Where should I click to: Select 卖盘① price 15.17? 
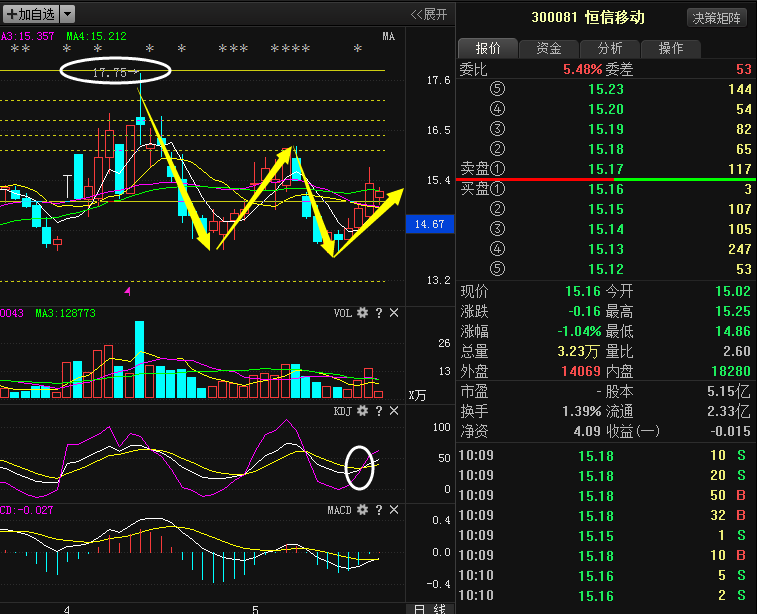coord(606,169)
